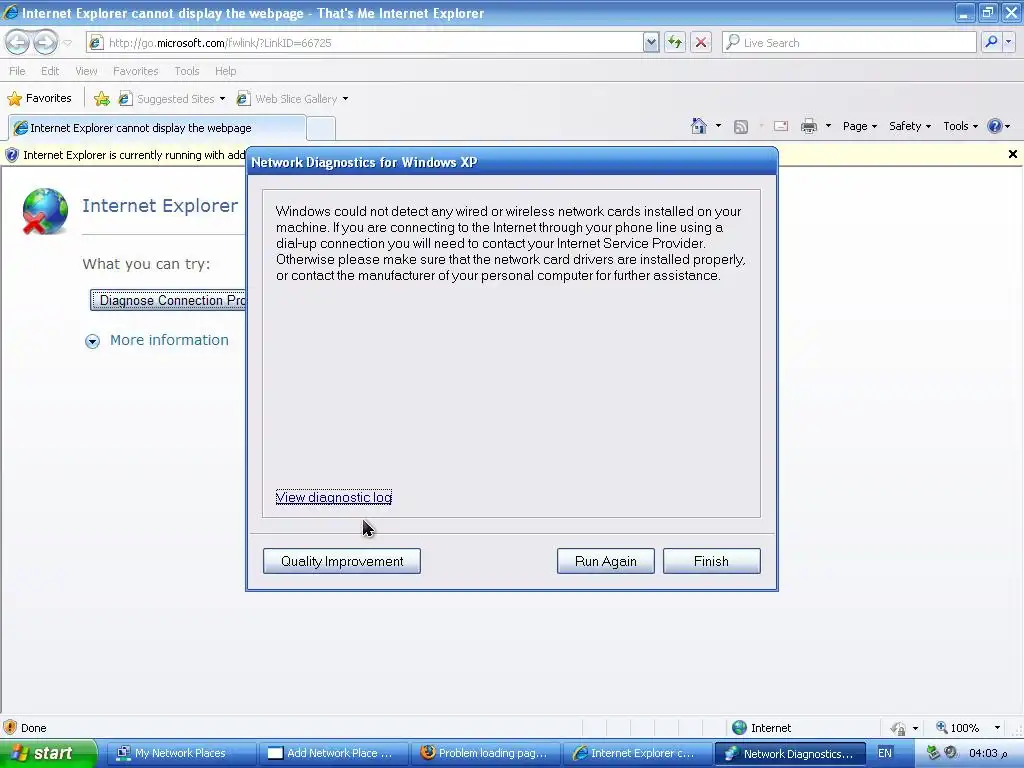Click the EN language bar indicator
The height and width of the screenshot is (768, 1024).
[x=885, y=754]
